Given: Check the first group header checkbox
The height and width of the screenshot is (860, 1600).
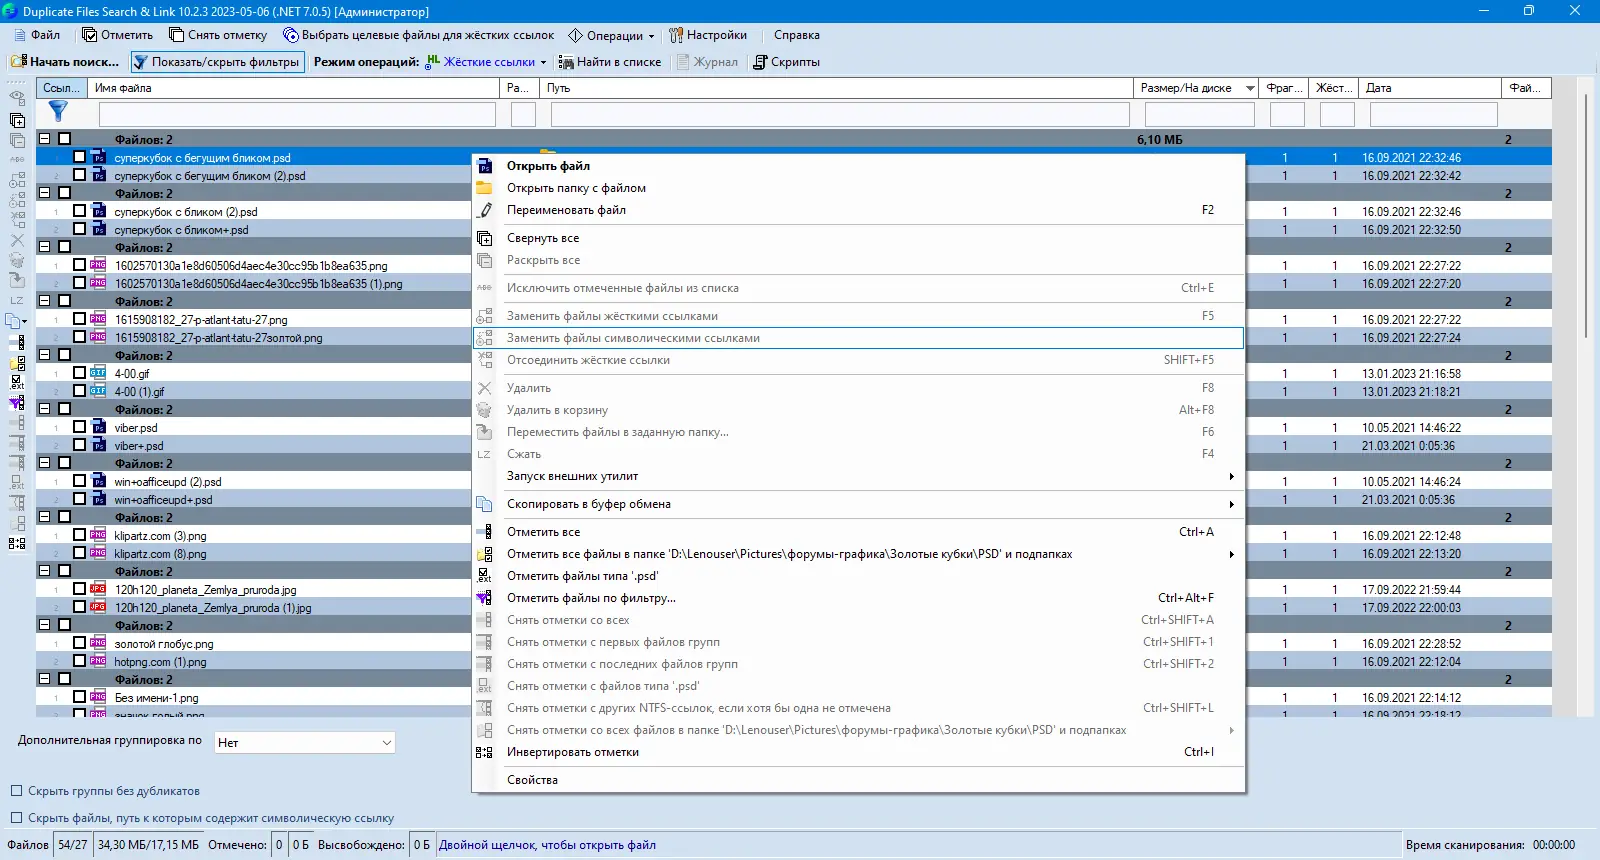Looking at the screenshot, I should (64, 139).
